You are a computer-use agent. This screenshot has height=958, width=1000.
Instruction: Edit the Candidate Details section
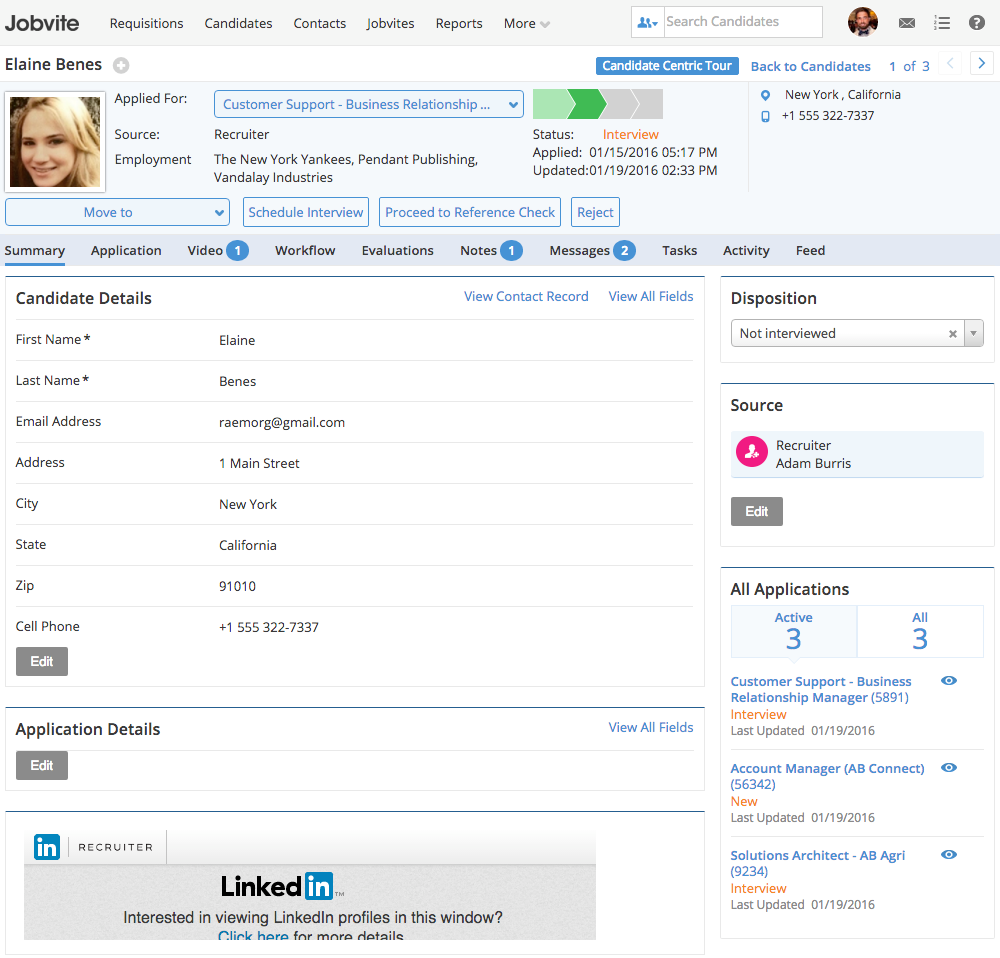[41, 661]
